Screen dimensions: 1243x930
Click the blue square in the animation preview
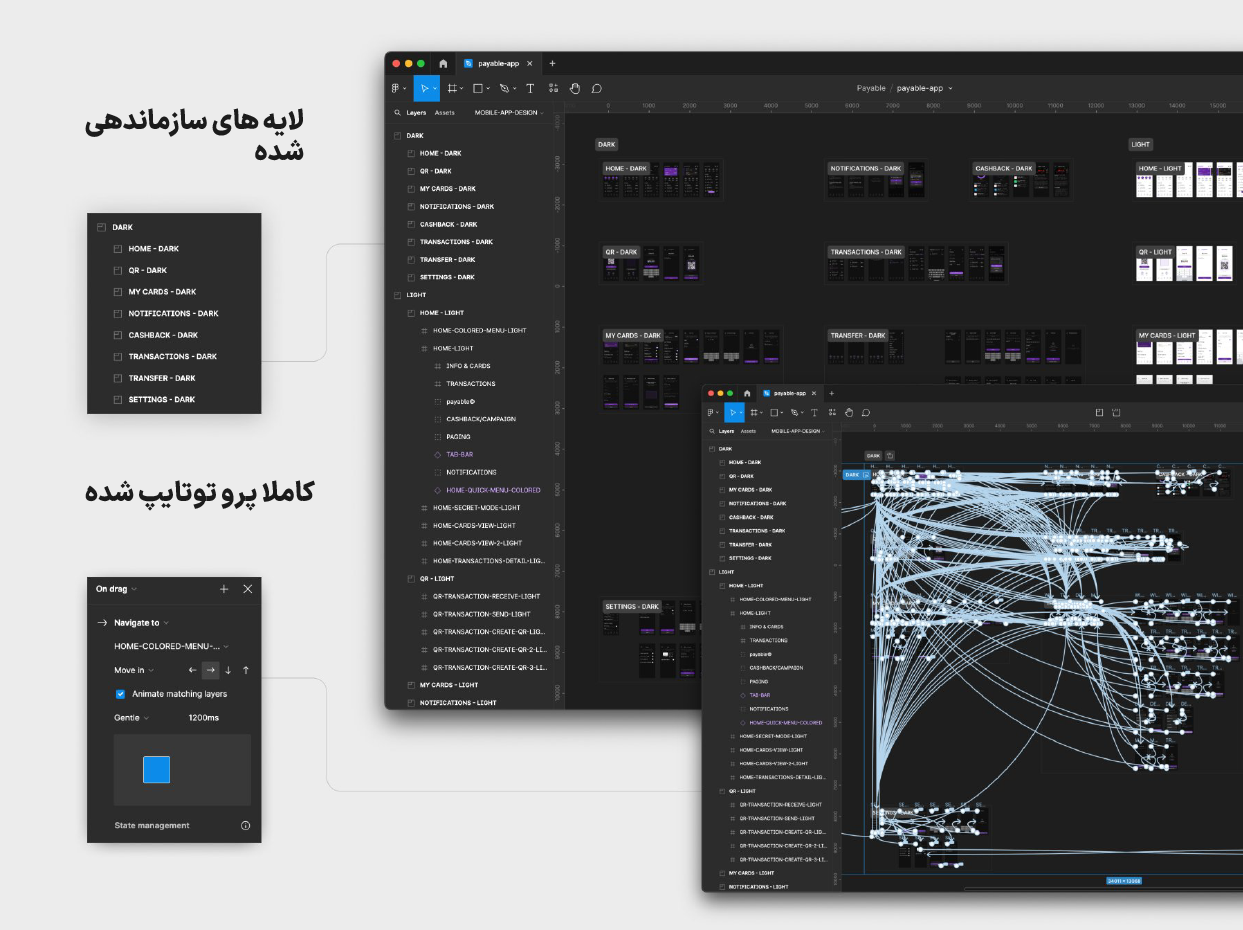[x=156, y=770]
